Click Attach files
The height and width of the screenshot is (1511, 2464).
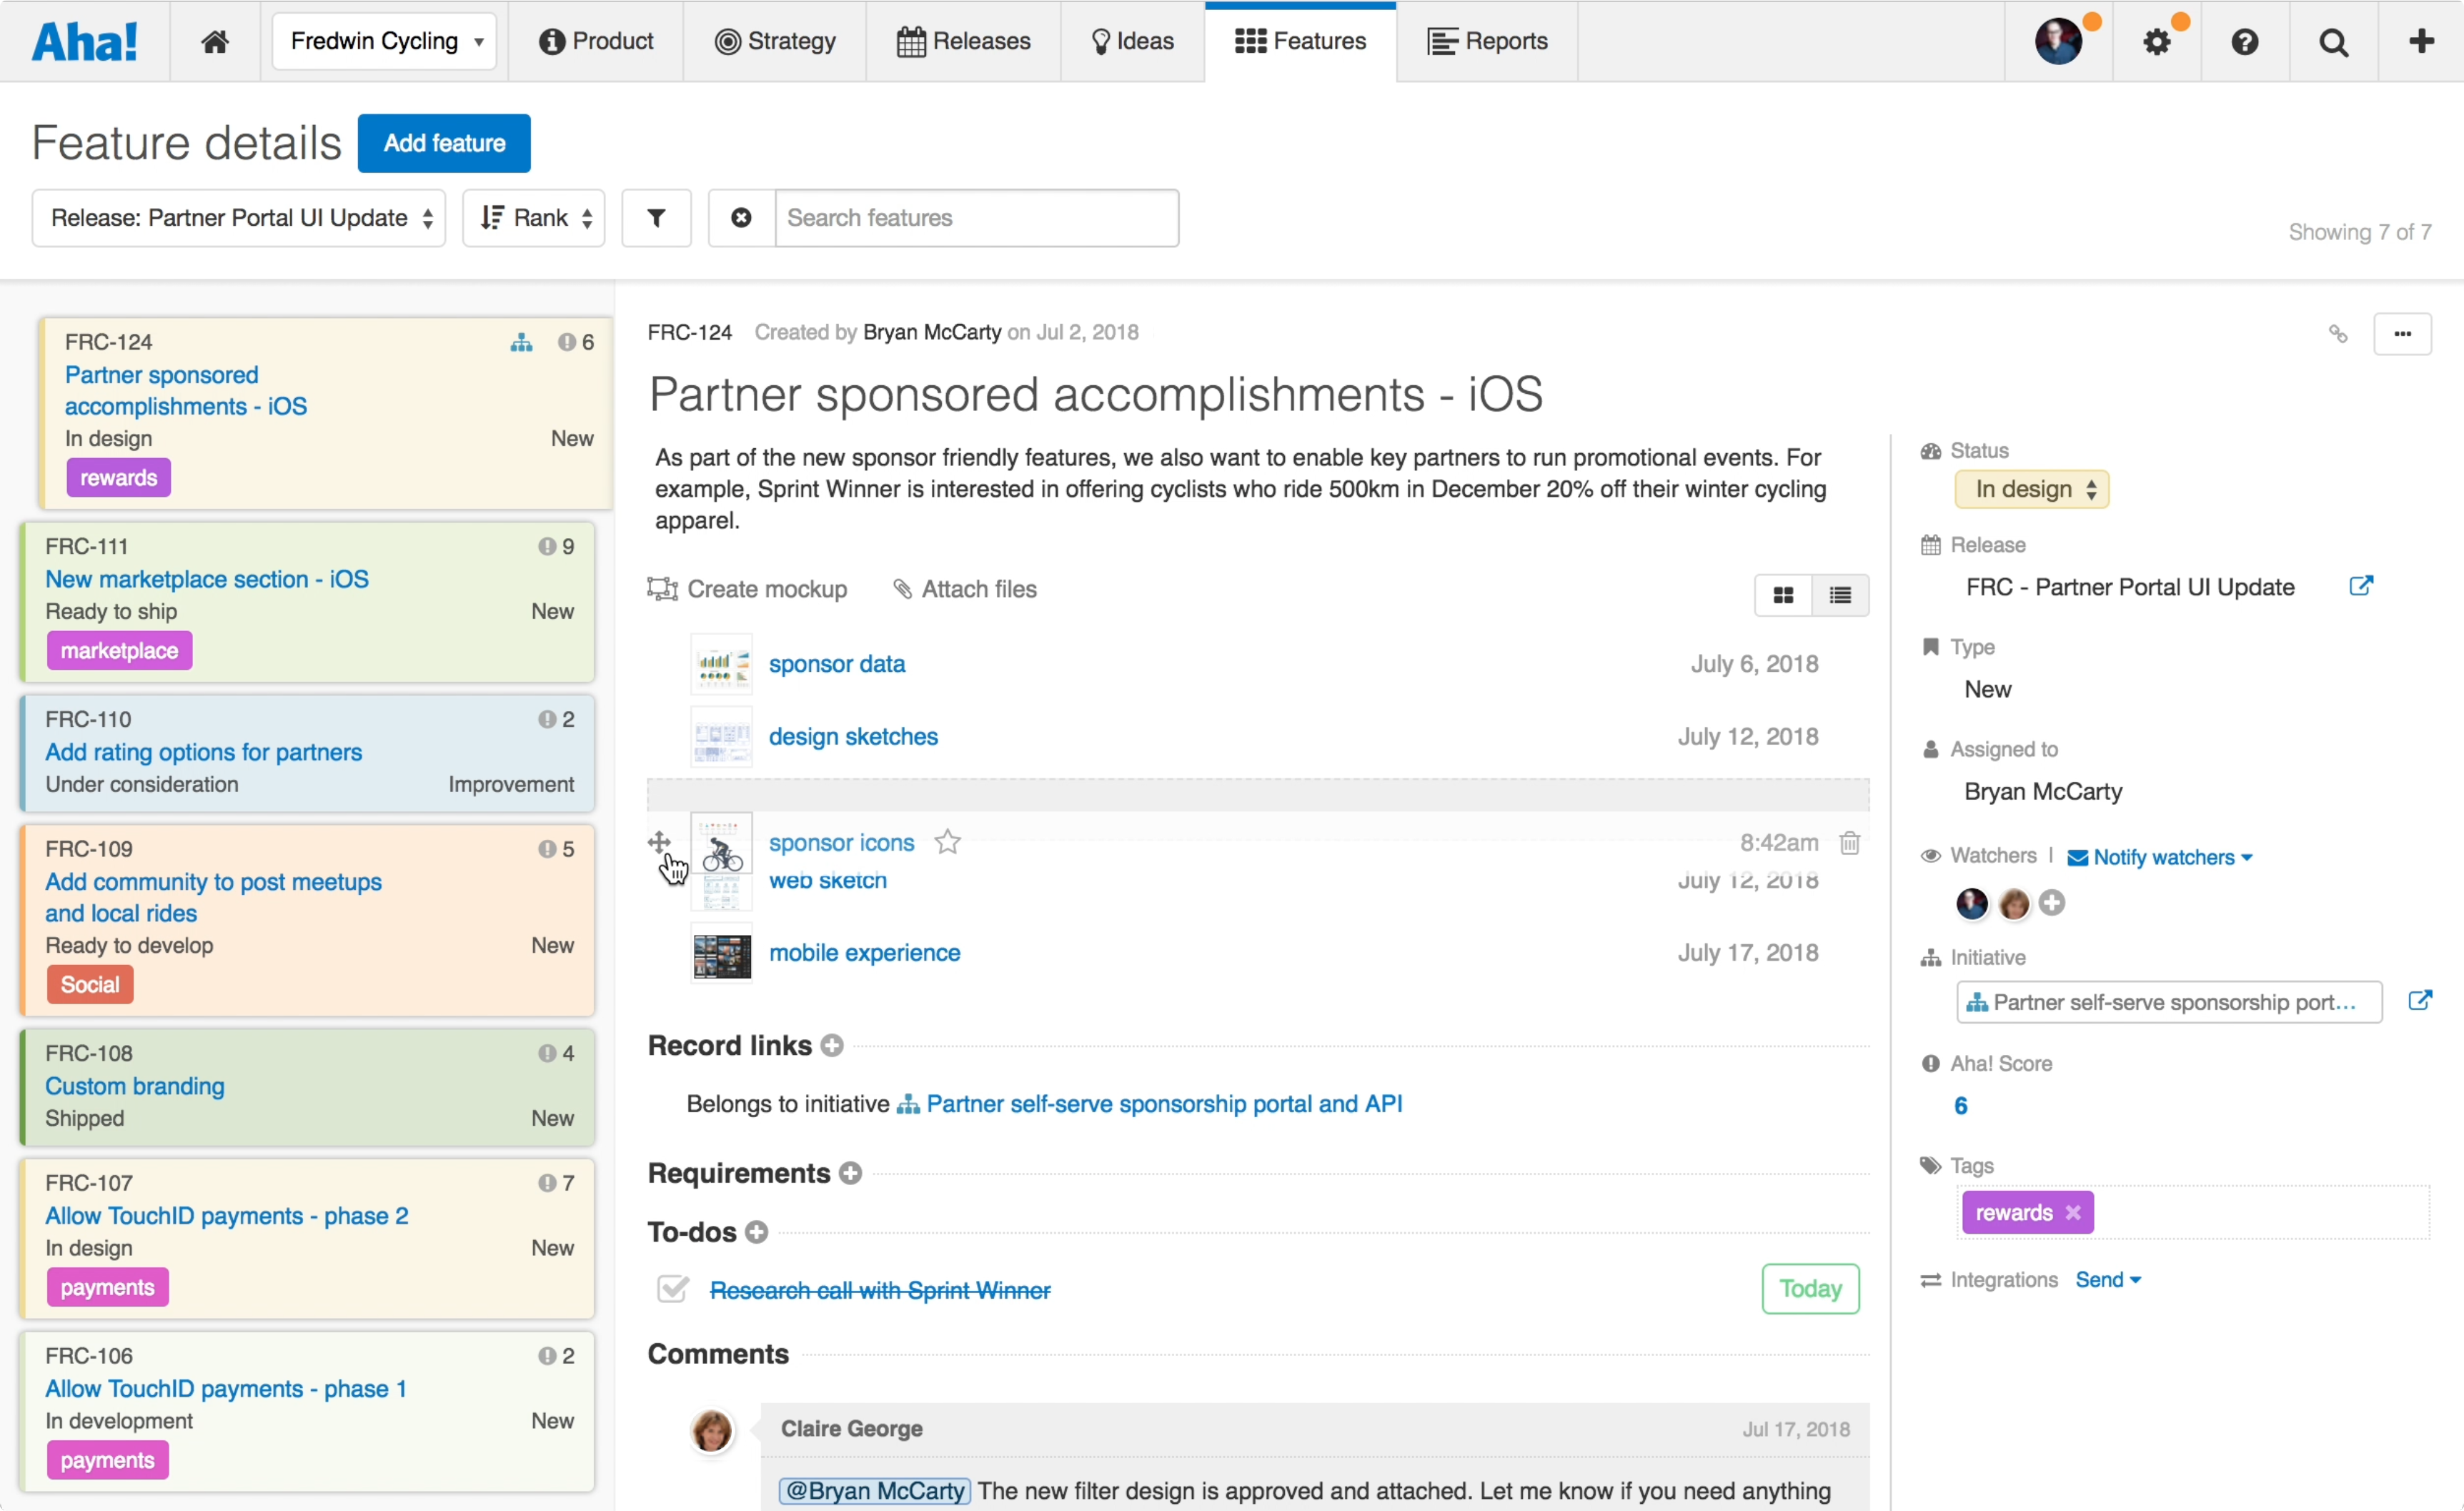[x=965, y=589]
